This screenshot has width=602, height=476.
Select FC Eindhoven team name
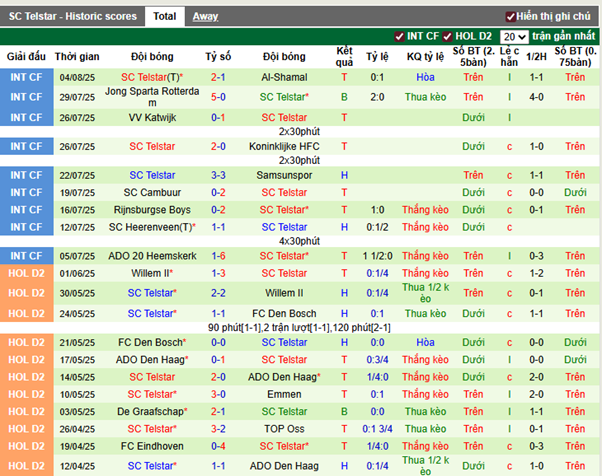[152, 446]
